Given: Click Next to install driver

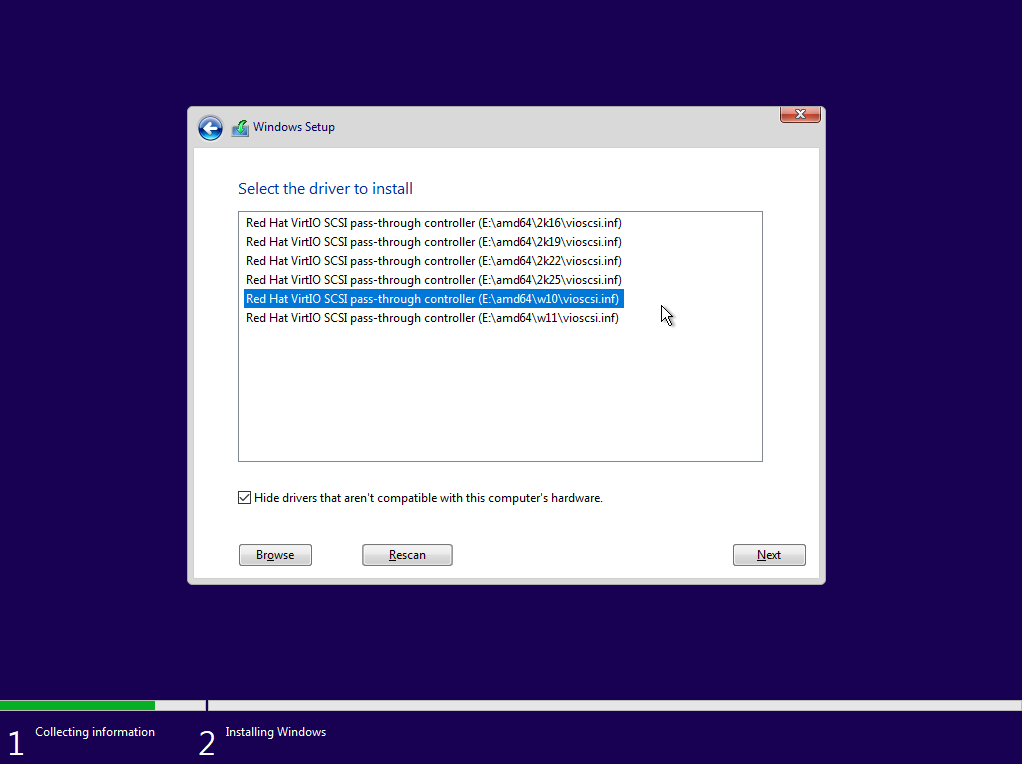Looking at the screenshot, I should pos(769,555).
